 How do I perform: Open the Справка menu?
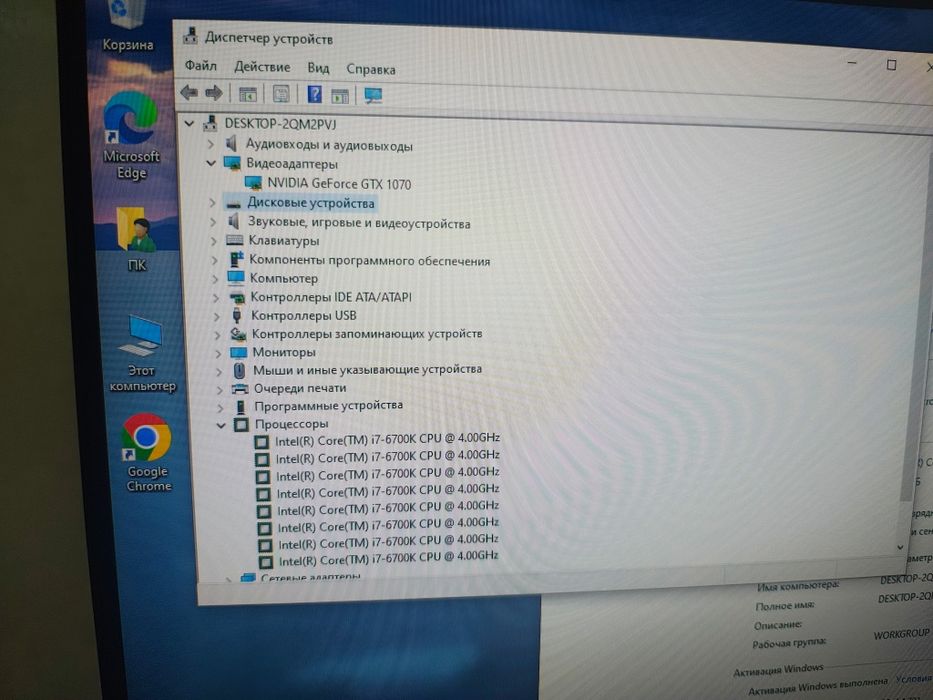point(371,69)
